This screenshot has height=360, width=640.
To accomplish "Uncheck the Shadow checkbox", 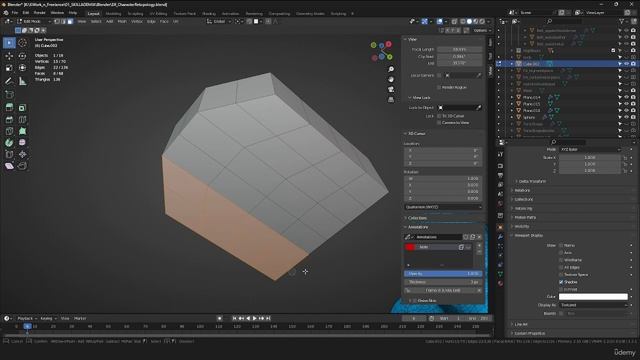I will 561,282.
